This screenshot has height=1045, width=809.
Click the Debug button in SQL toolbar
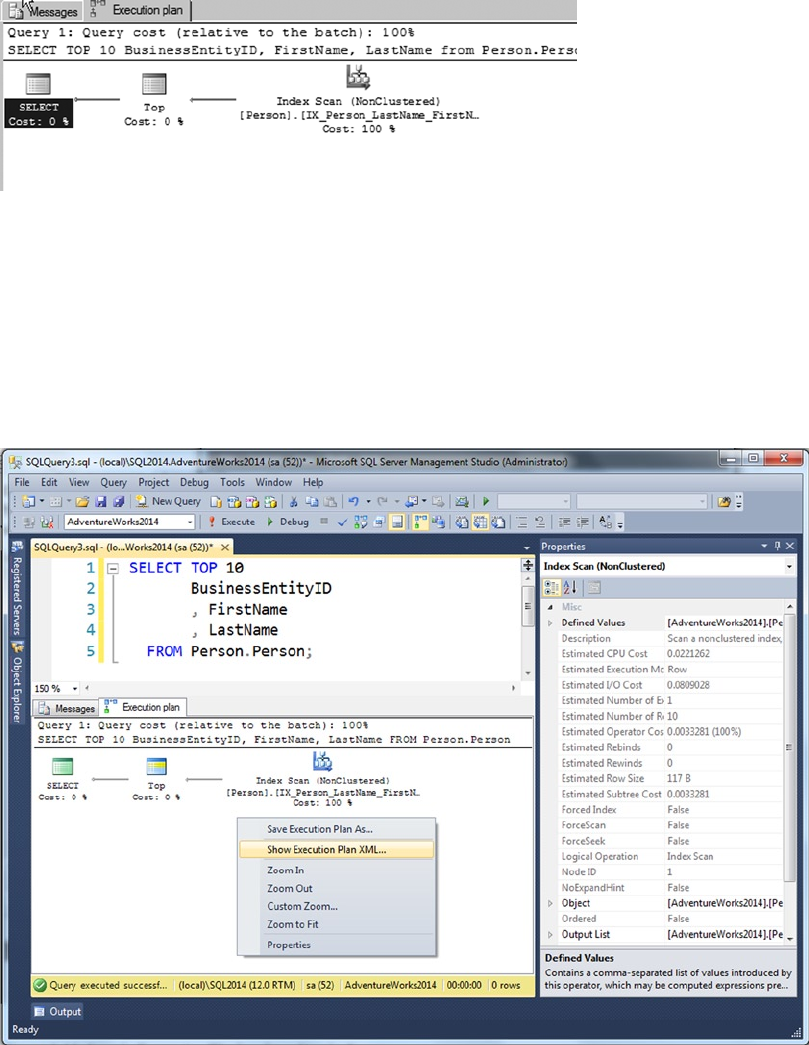tap(288, 522)
